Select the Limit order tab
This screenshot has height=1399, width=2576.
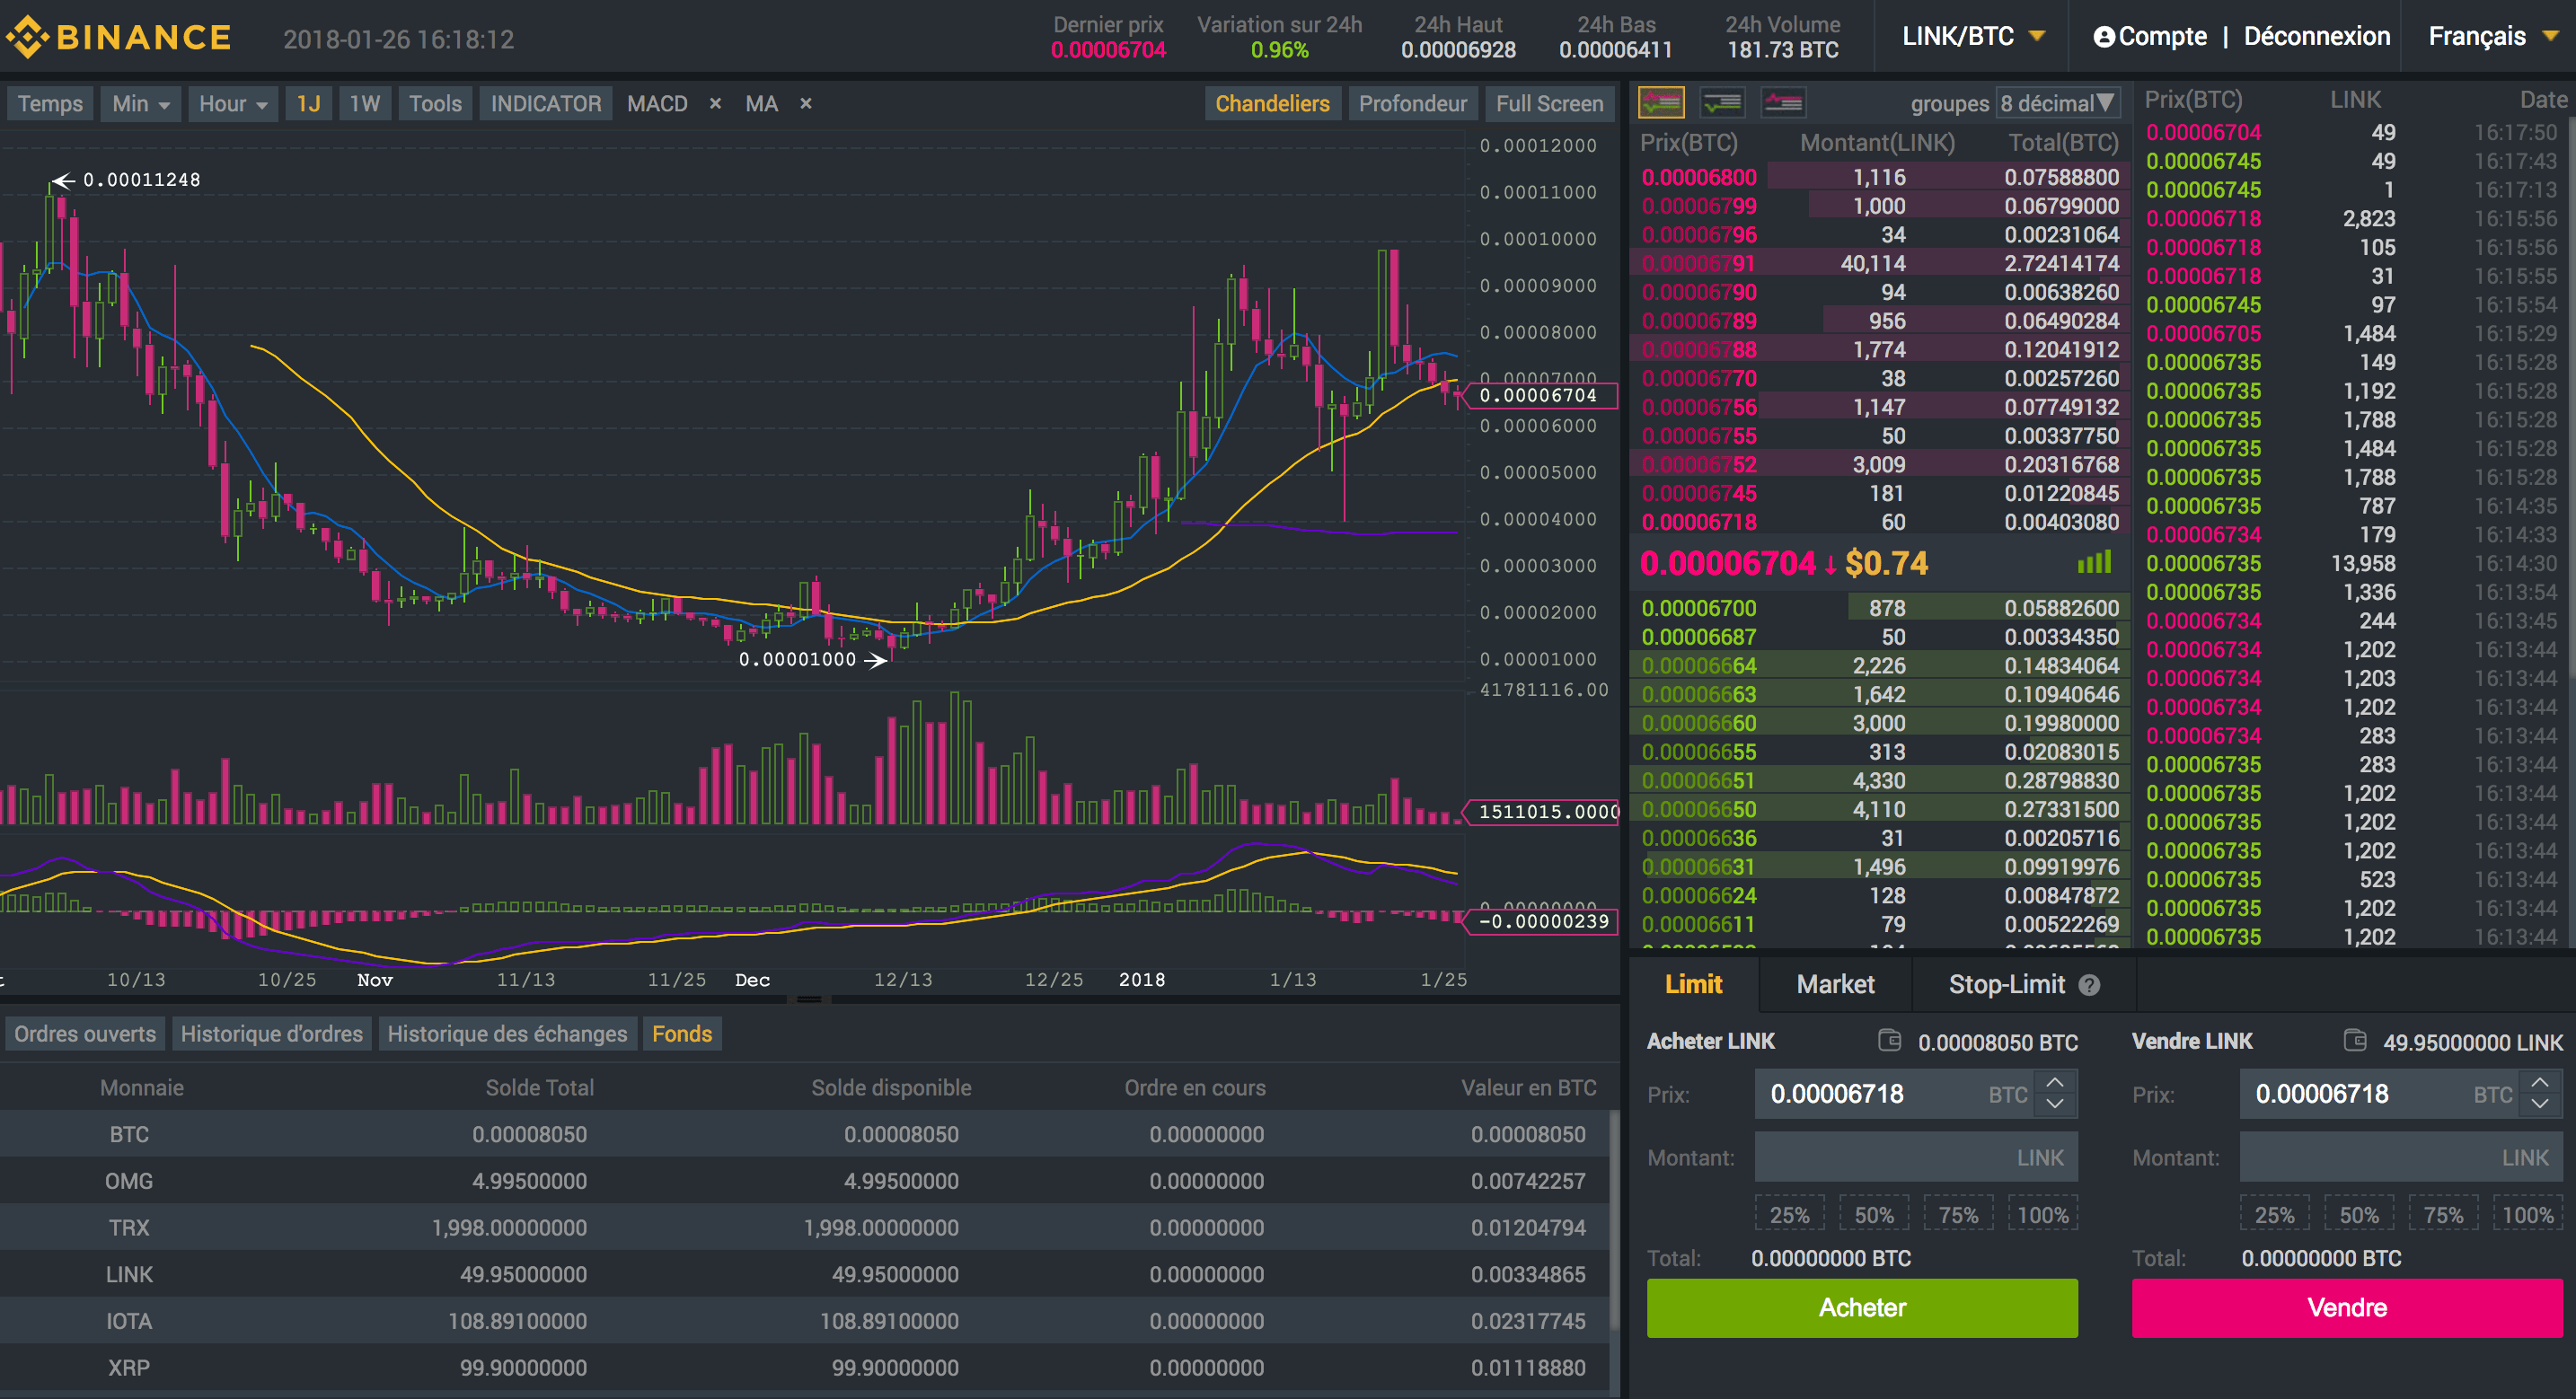1693,985
